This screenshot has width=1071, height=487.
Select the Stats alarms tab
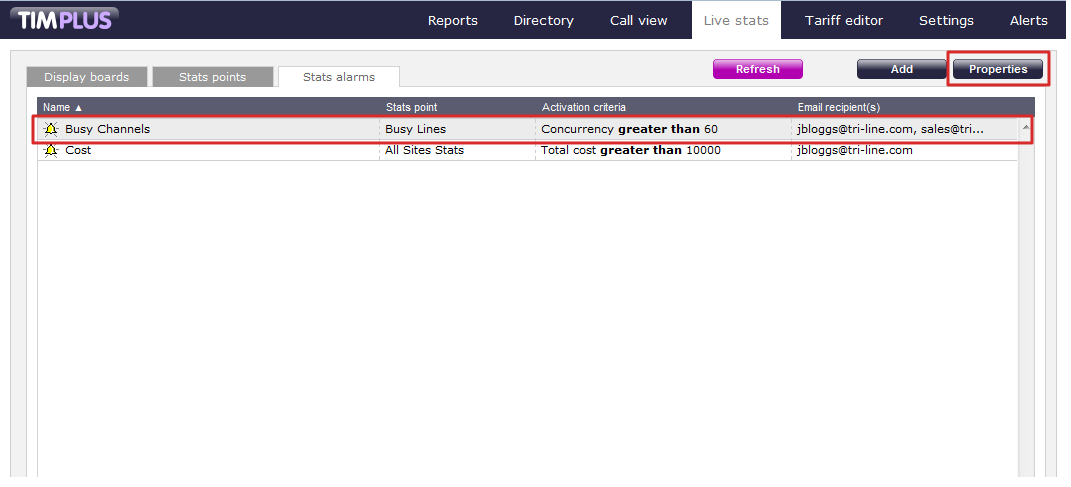338,77
